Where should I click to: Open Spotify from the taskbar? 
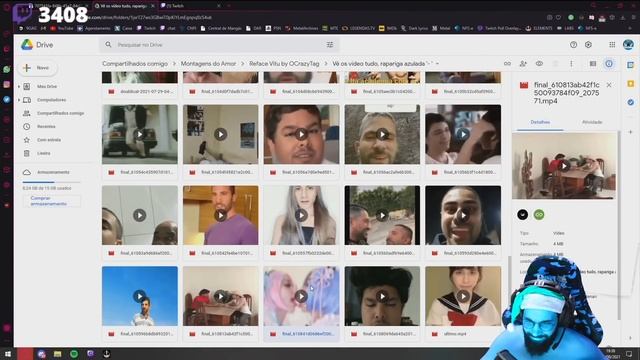[74, 354]
